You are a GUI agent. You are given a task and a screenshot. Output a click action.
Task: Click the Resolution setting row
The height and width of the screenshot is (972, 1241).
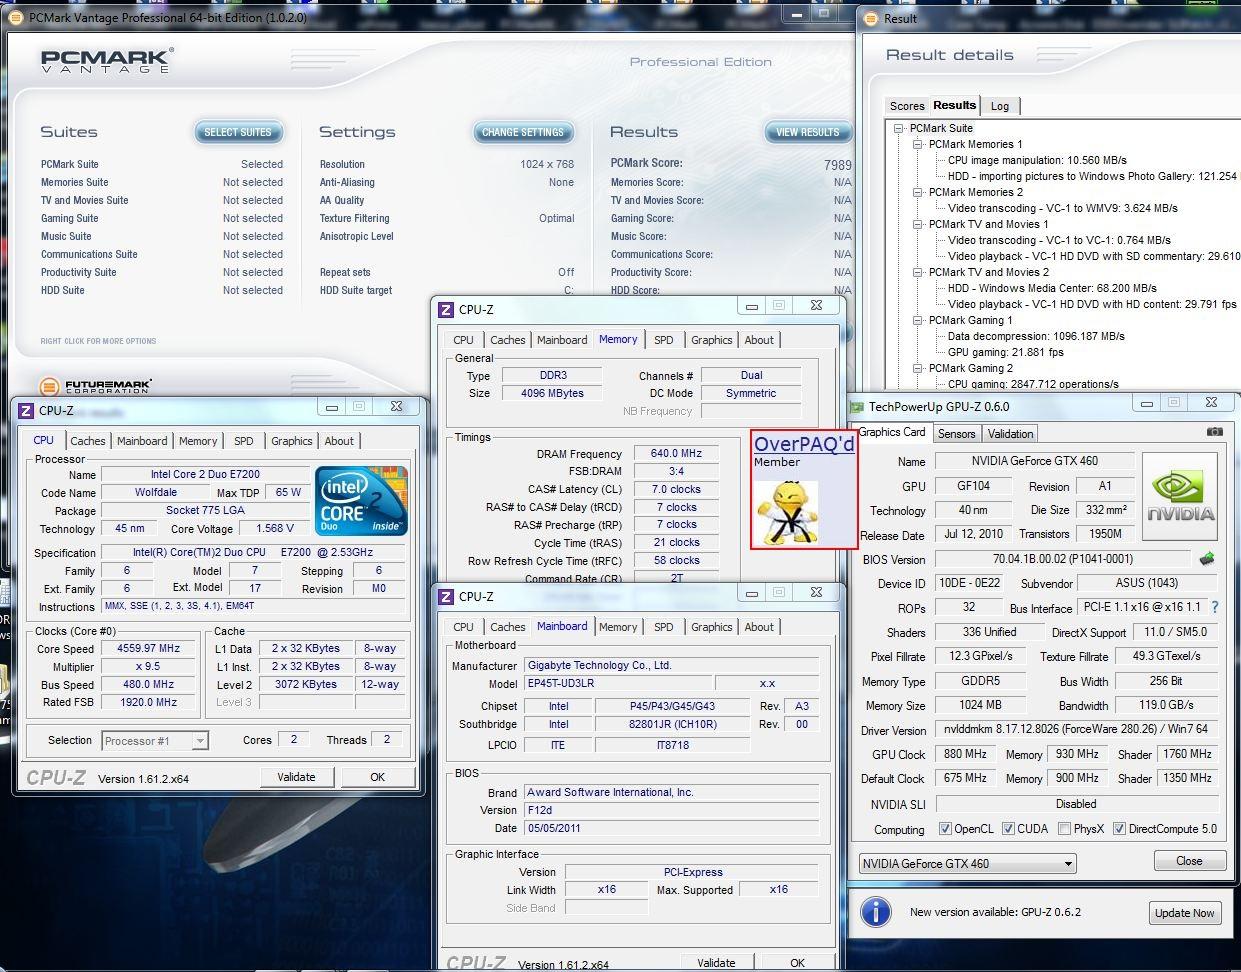[447, 164]
